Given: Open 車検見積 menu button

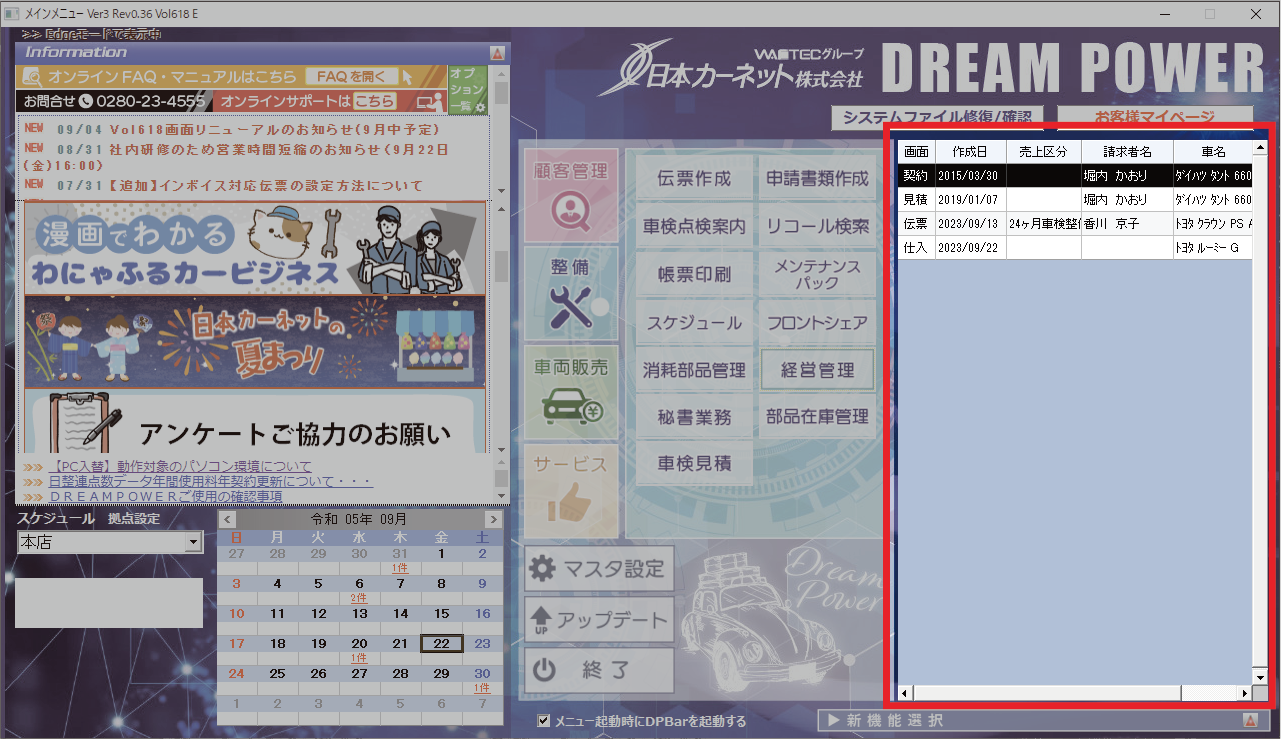Looking at the screenshot, I should click(694, 464).
